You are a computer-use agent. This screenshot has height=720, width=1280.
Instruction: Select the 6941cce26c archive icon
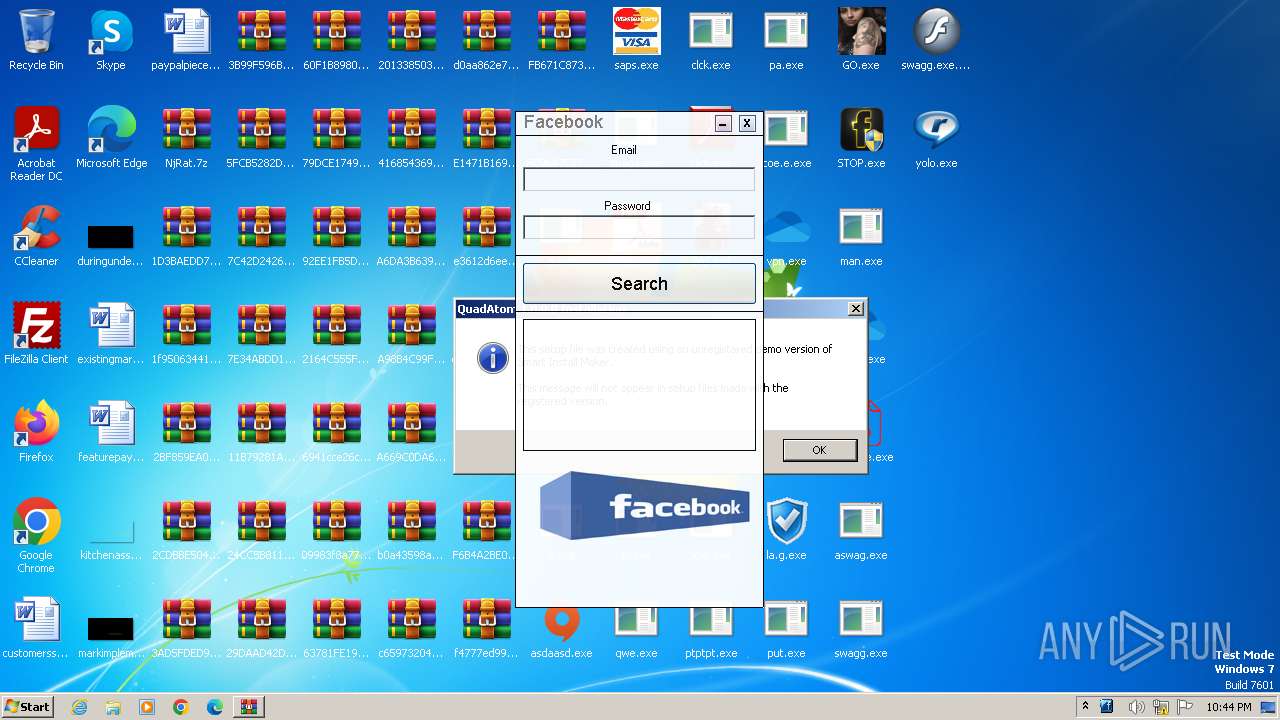(336, 432)
